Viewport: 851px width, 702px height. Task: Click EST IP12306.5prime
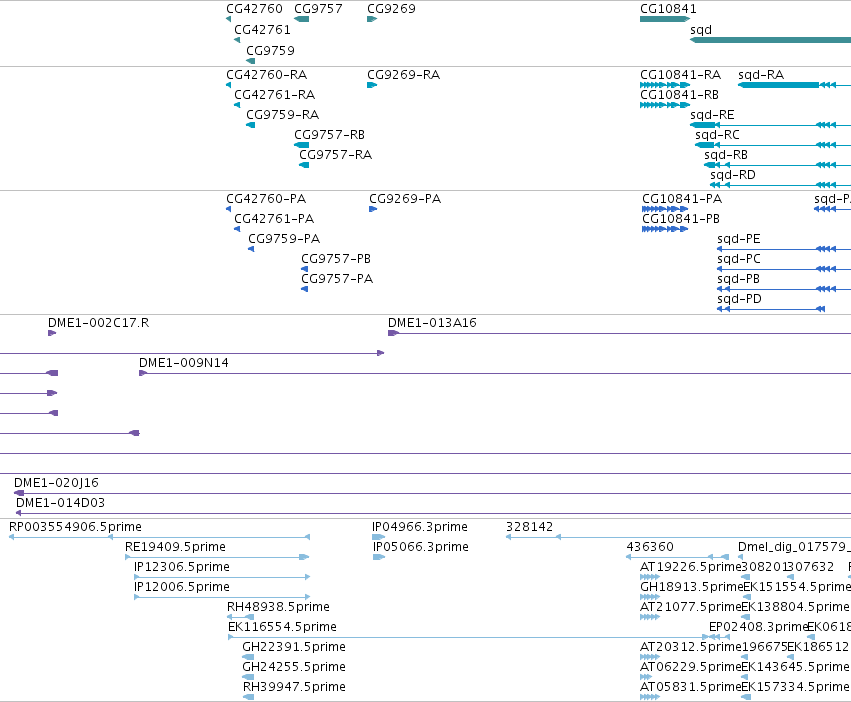point(181,567)
